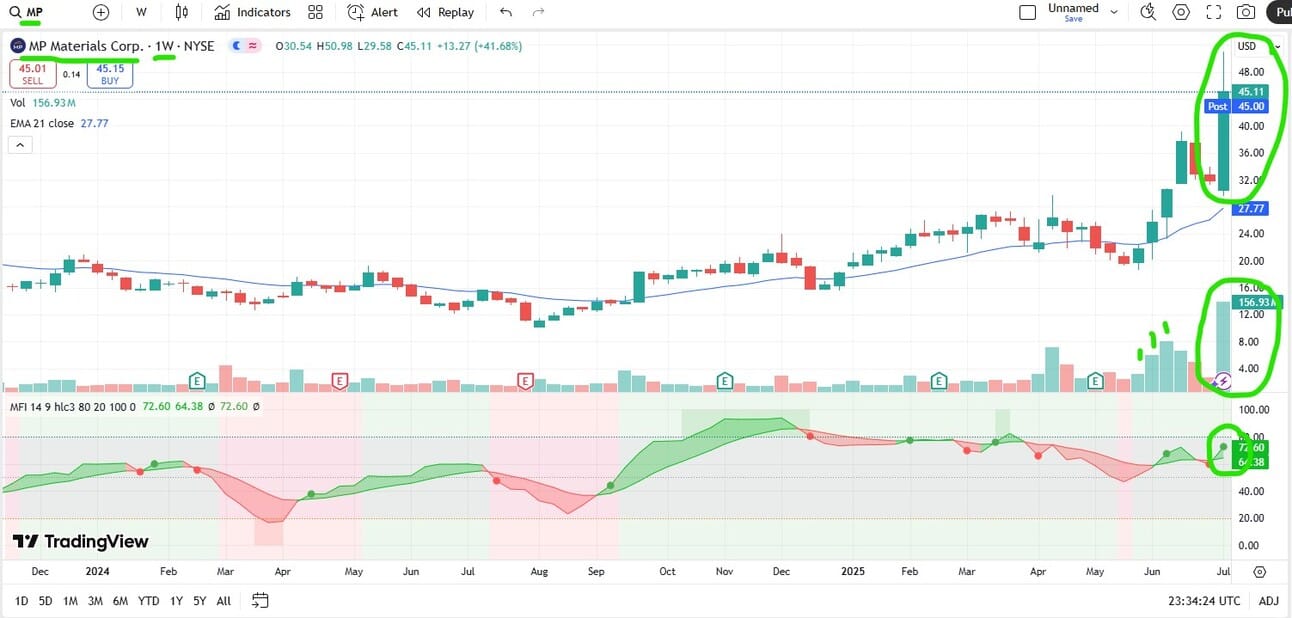This screenshot has width=1292, height=618.
Task: Set range to 5D
Action: point(45,601)
